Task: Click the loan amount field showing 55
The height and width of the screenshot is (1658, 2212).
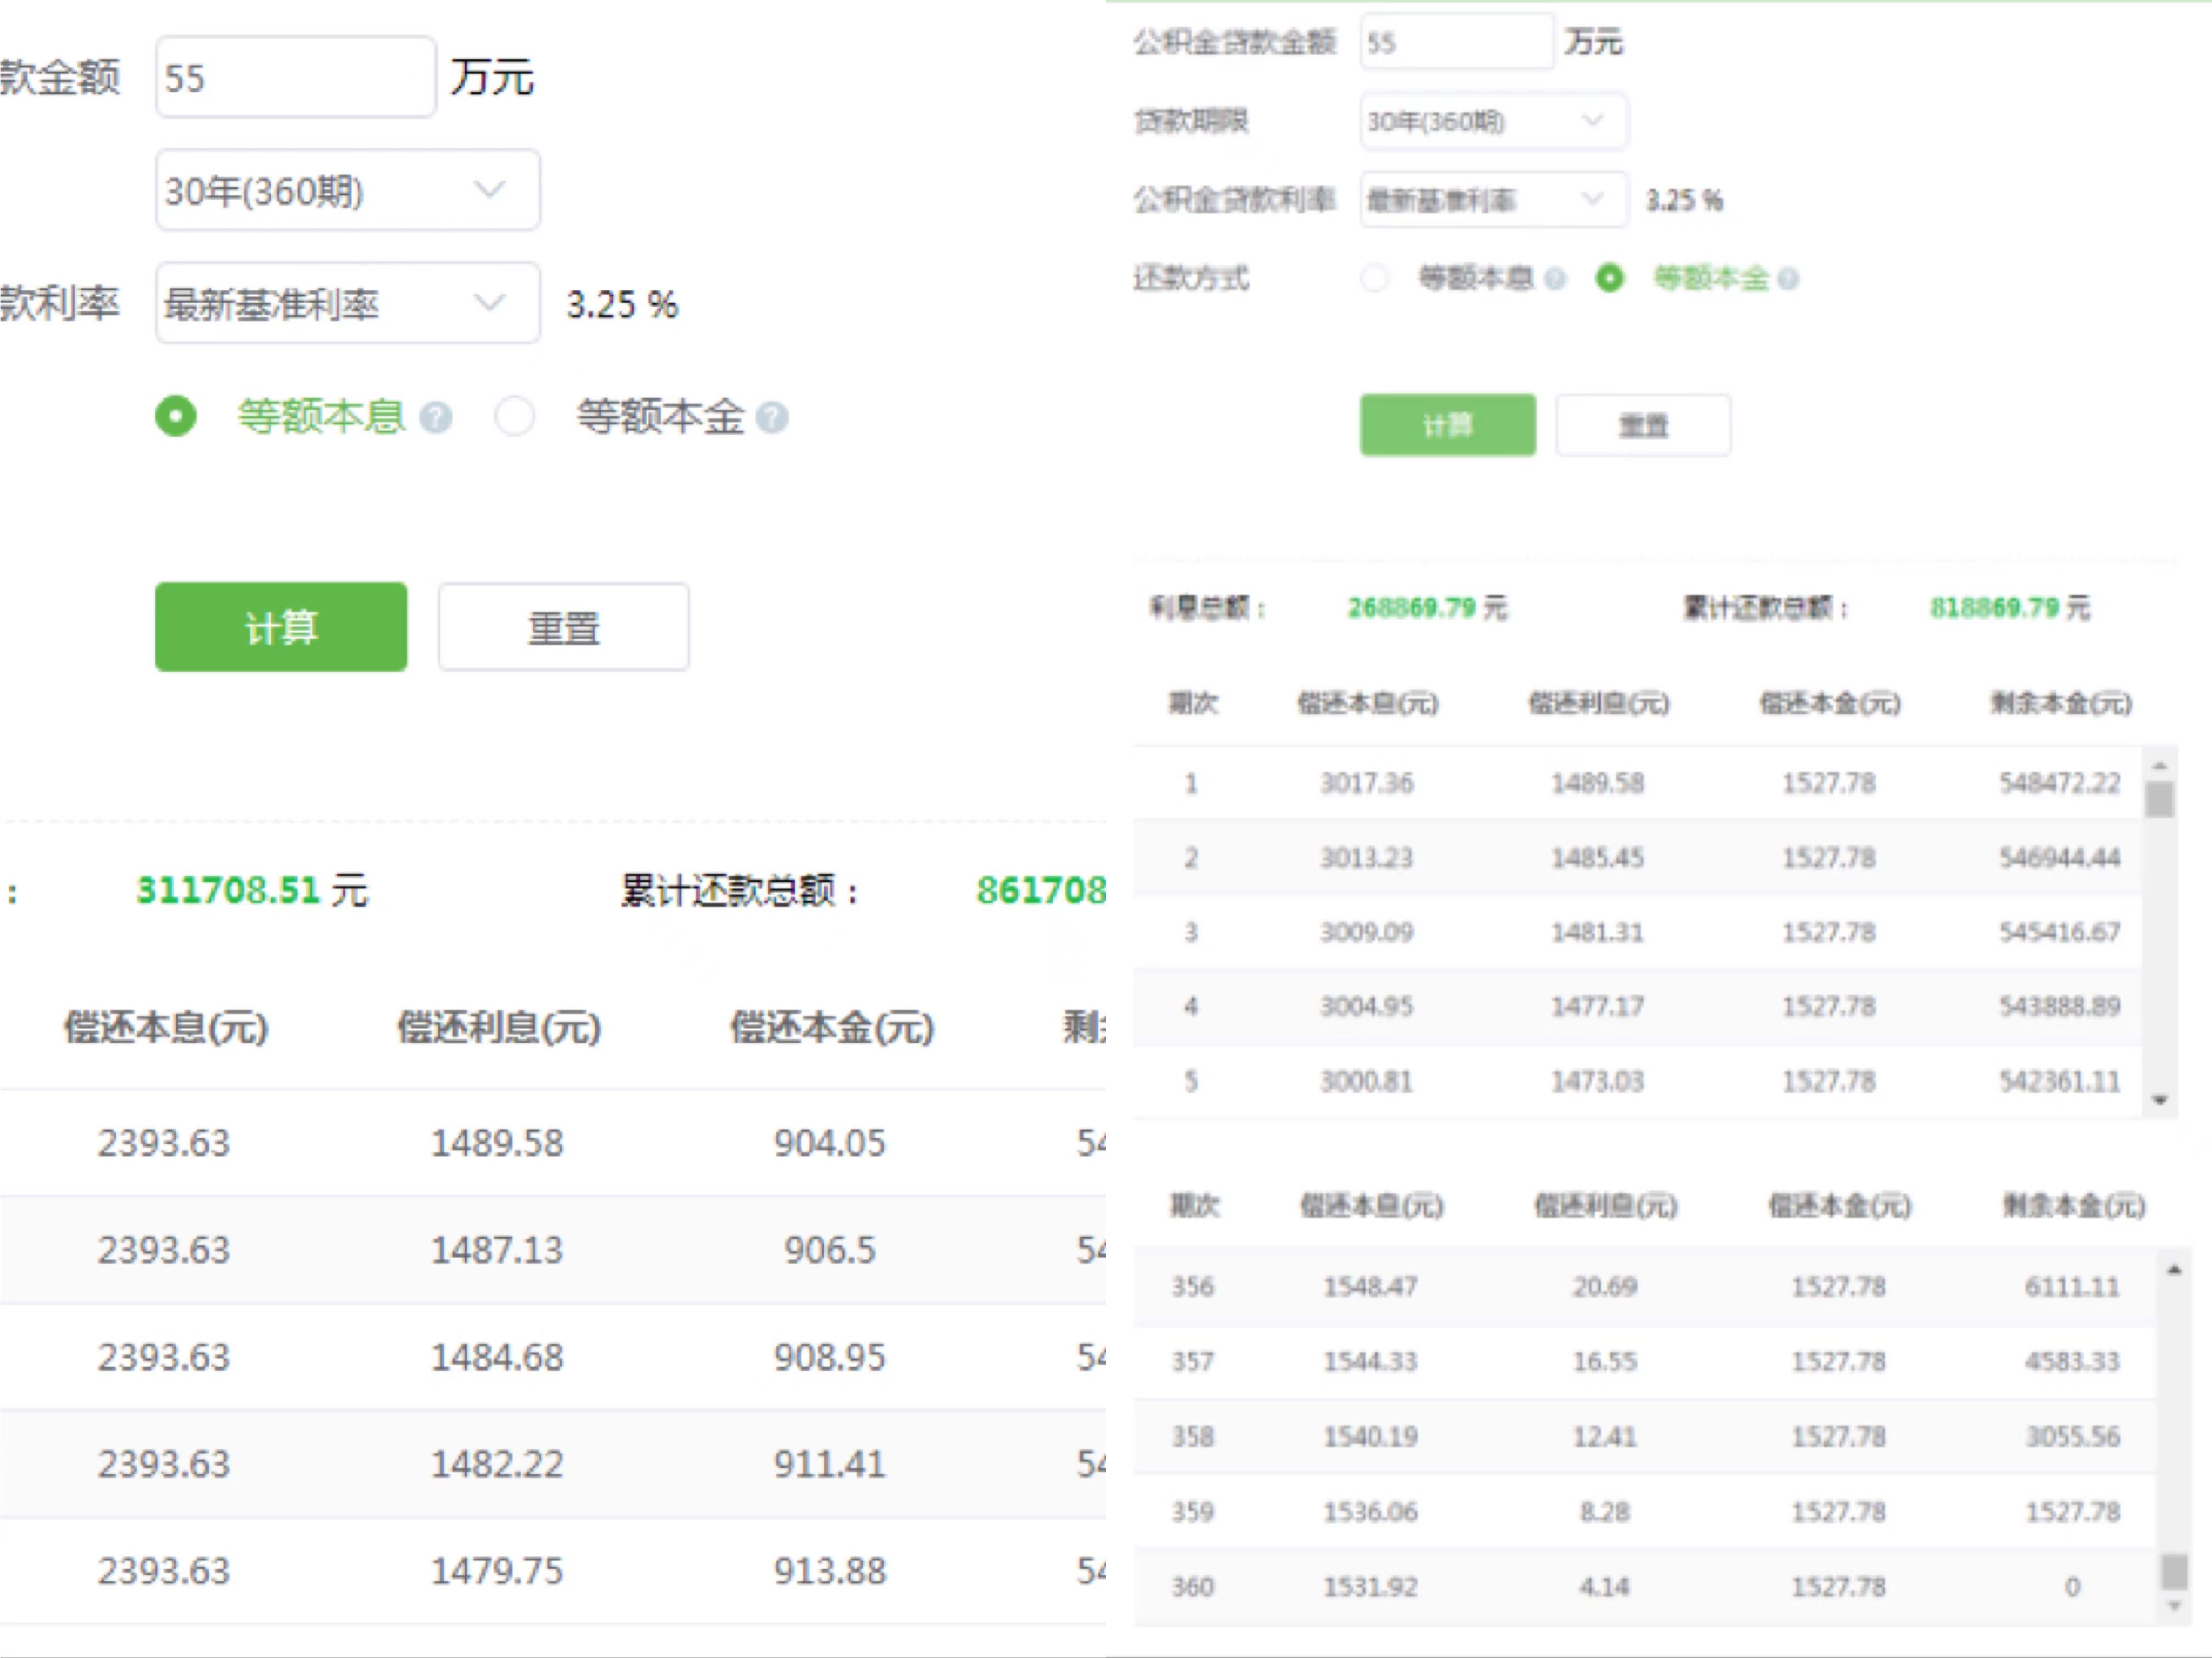Action: click(x=295, y=77)
